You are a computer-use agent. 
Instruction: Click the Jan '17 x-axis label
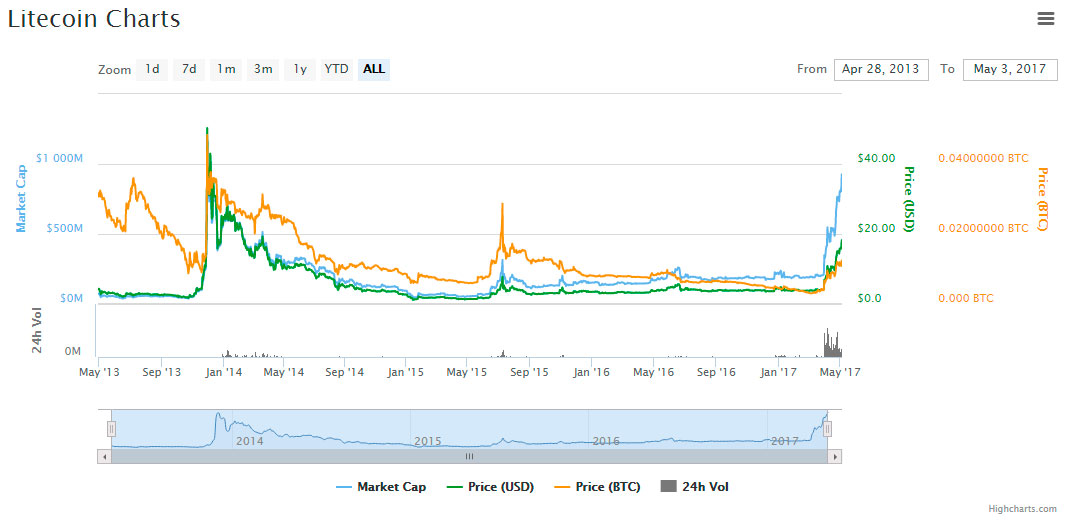pyautogui.click(x=779, y=372)
